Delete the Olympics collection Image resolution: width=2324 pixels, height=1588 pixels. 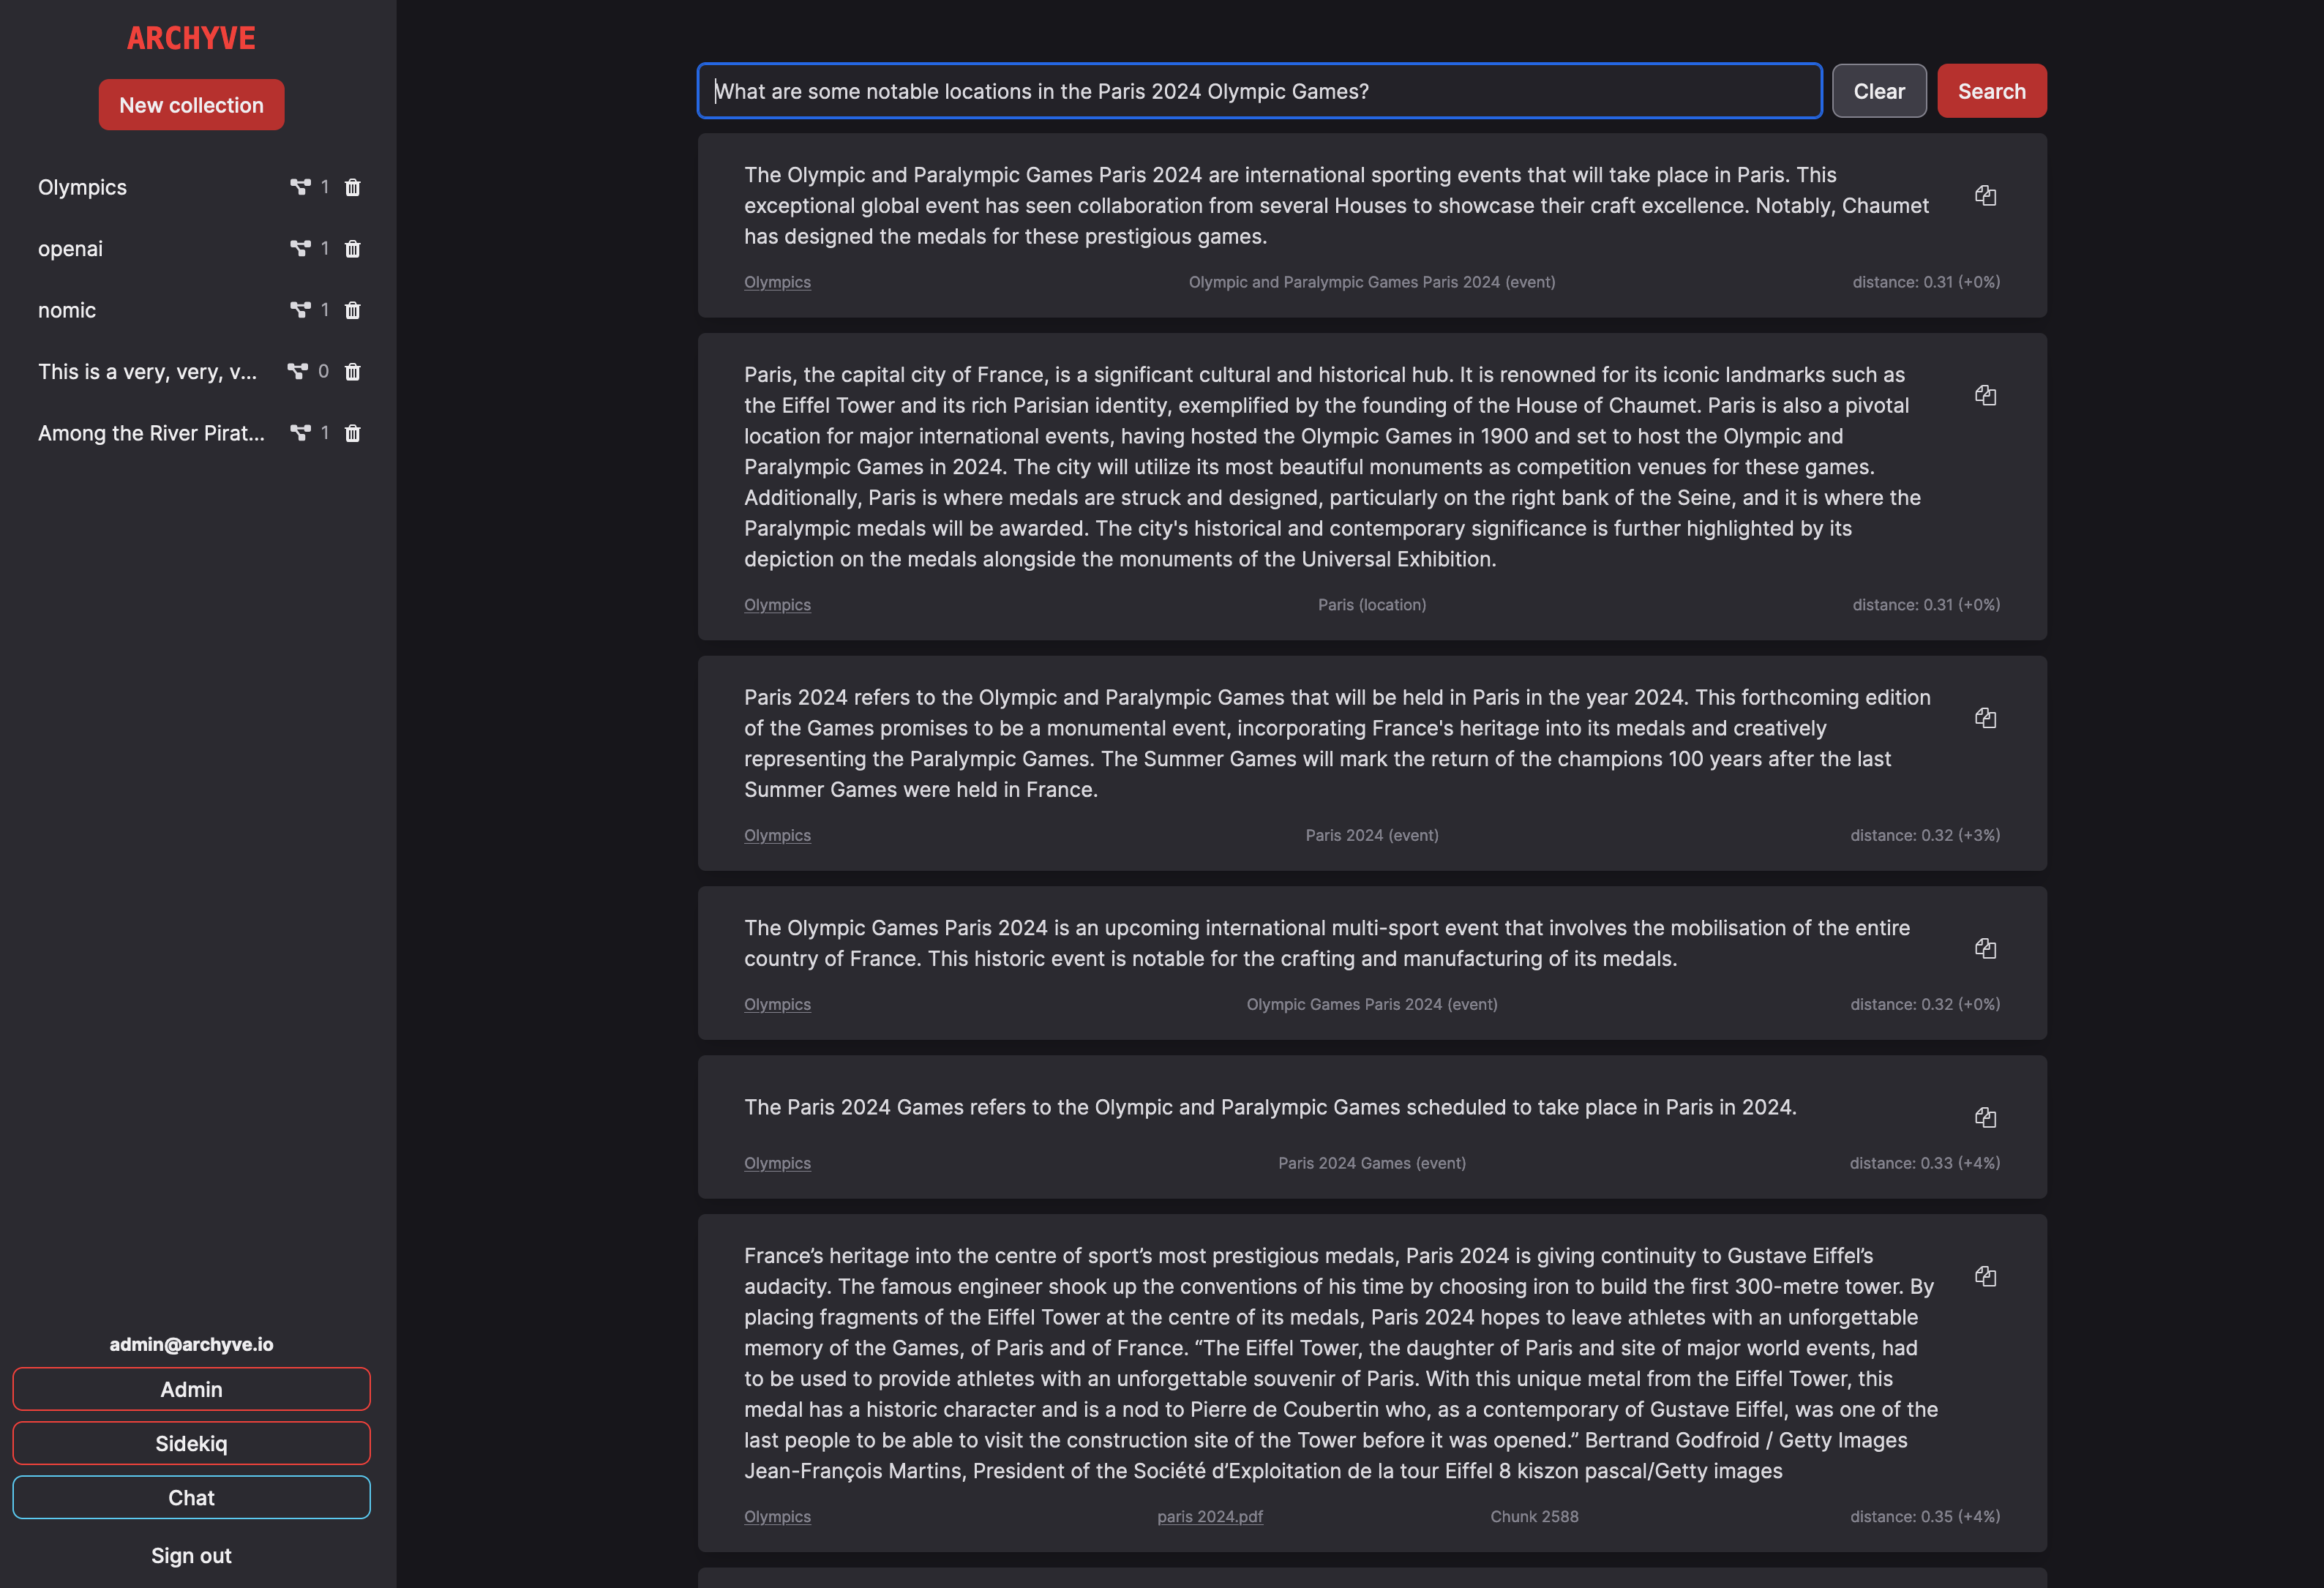[x=352, y=187]
